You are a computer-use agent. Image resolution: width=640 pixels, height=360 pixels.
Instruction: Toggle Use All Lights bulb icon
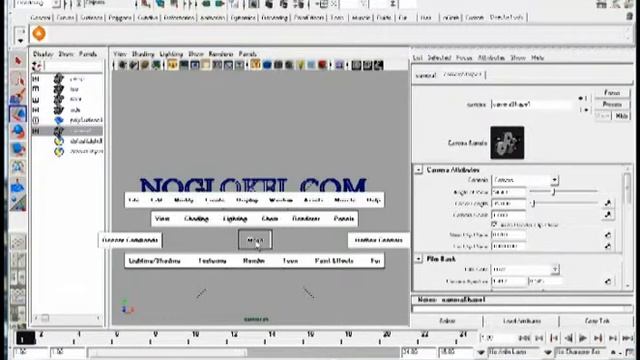(300, 65)
